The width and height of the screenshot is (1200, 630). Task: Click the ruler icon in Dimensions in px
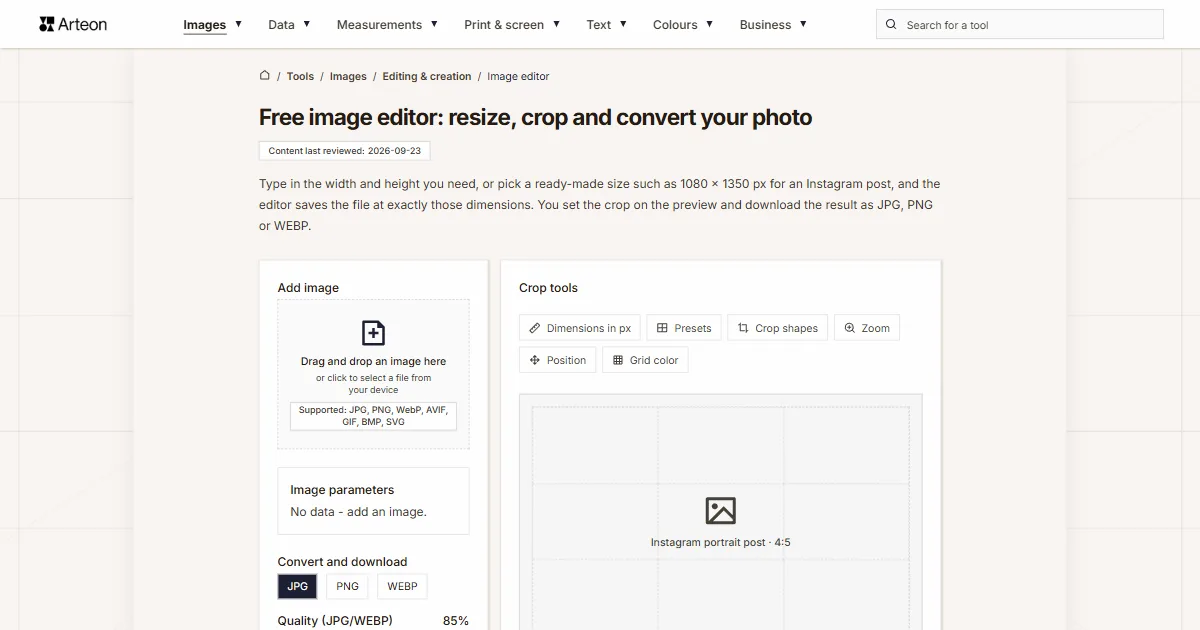click(535, 328)
